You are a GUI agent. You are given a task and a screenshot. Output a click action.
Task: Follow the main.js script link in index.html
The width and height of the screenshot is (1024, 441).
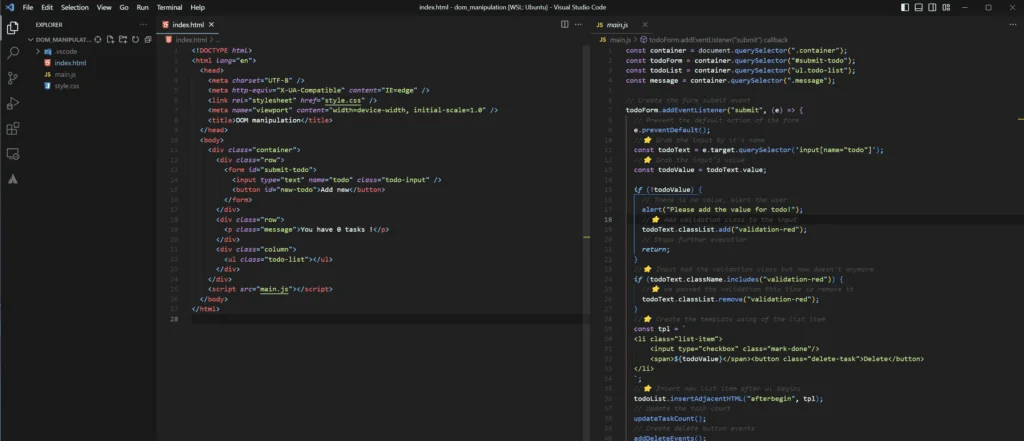(x=274, y=289)
